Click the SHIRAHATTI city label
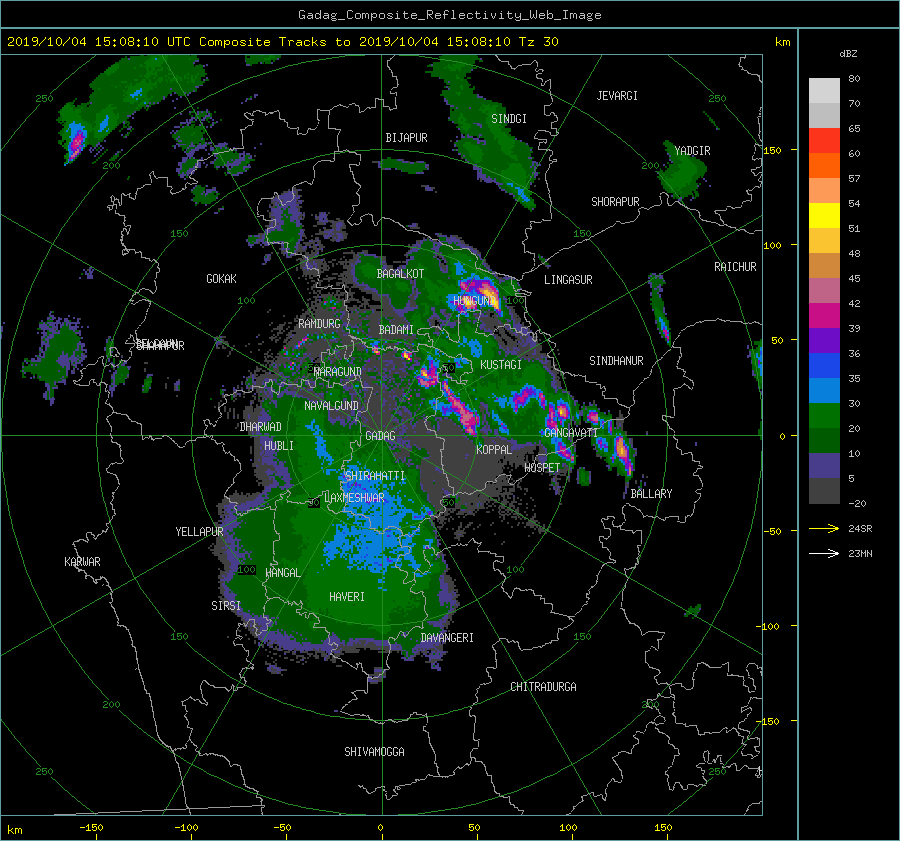Image resolution: width=900 pixels, height=841 pixels. (x=375, y=476)
